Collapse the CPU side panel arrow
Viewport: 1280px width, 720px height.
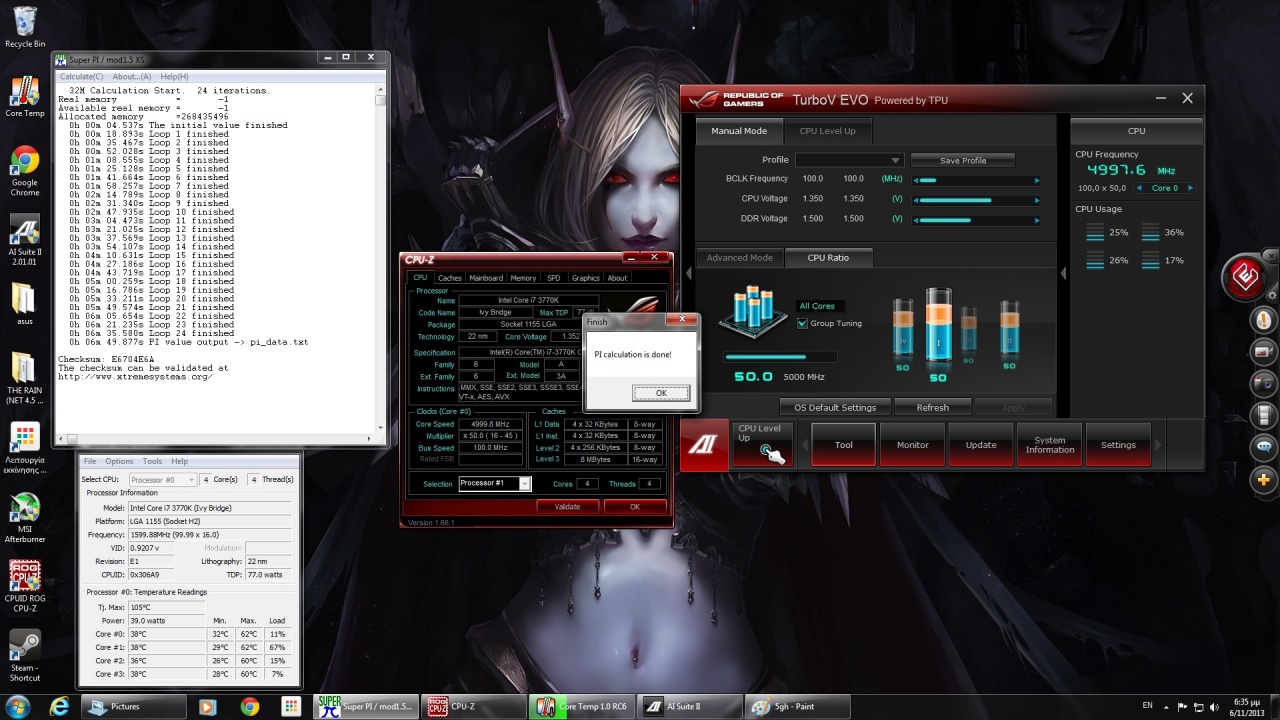[x=1064, y=272]
